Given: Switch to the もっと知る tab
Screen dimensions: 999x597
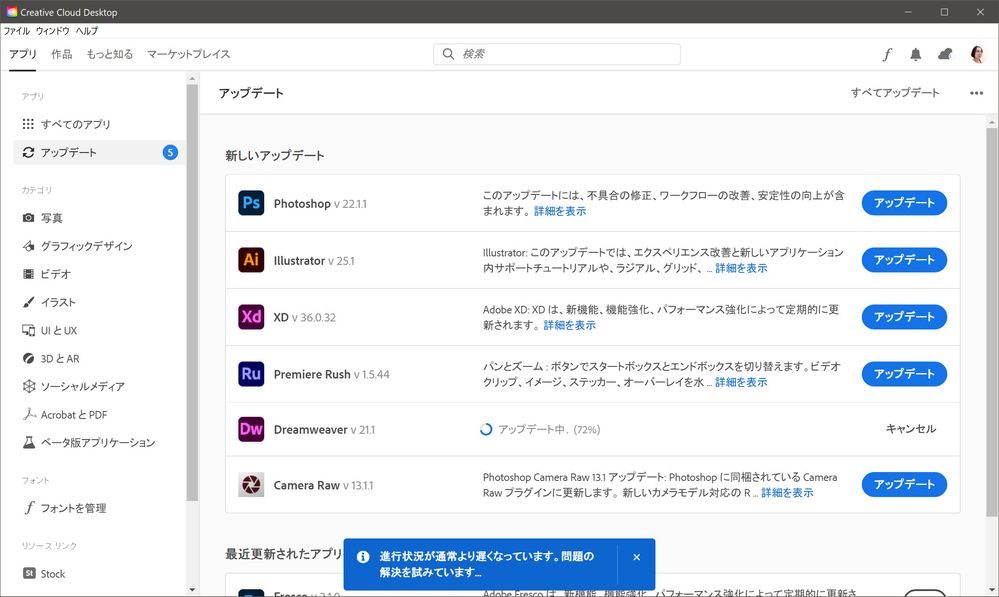Looking at the screenshot, I should (x=110, y=54).
